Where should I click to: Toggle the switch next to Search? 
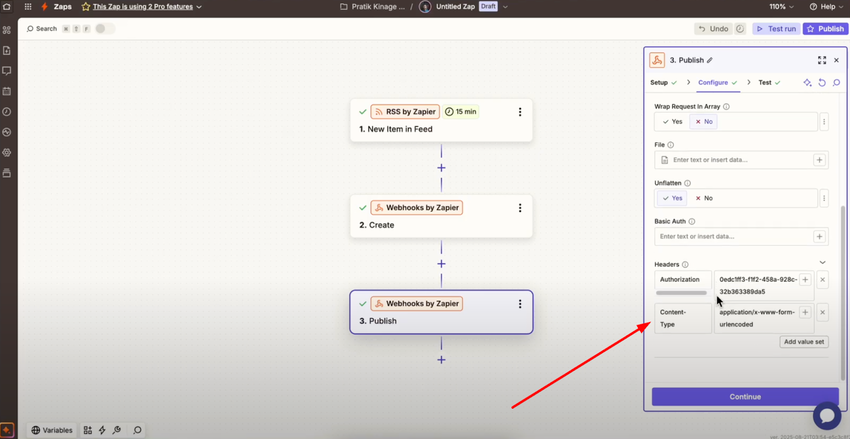click(x=105, y=29)
